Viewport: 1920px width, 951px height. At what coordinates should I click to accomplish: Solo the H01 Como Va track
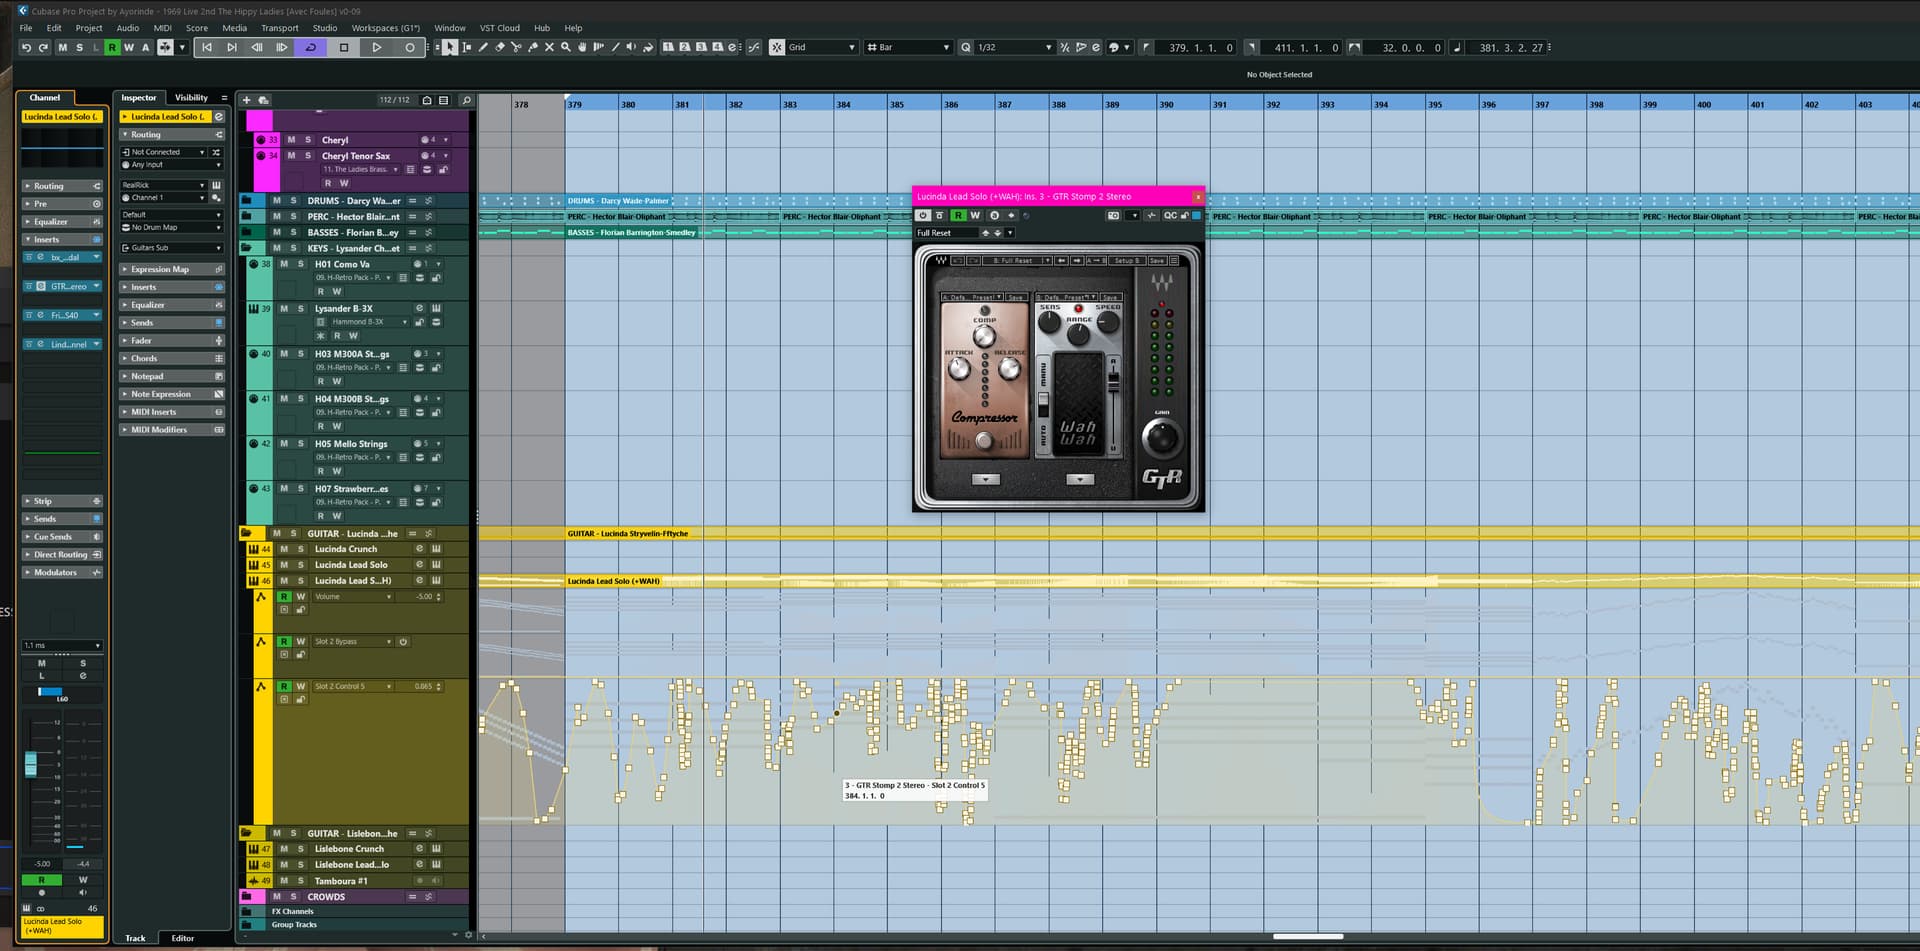[300, 264]
